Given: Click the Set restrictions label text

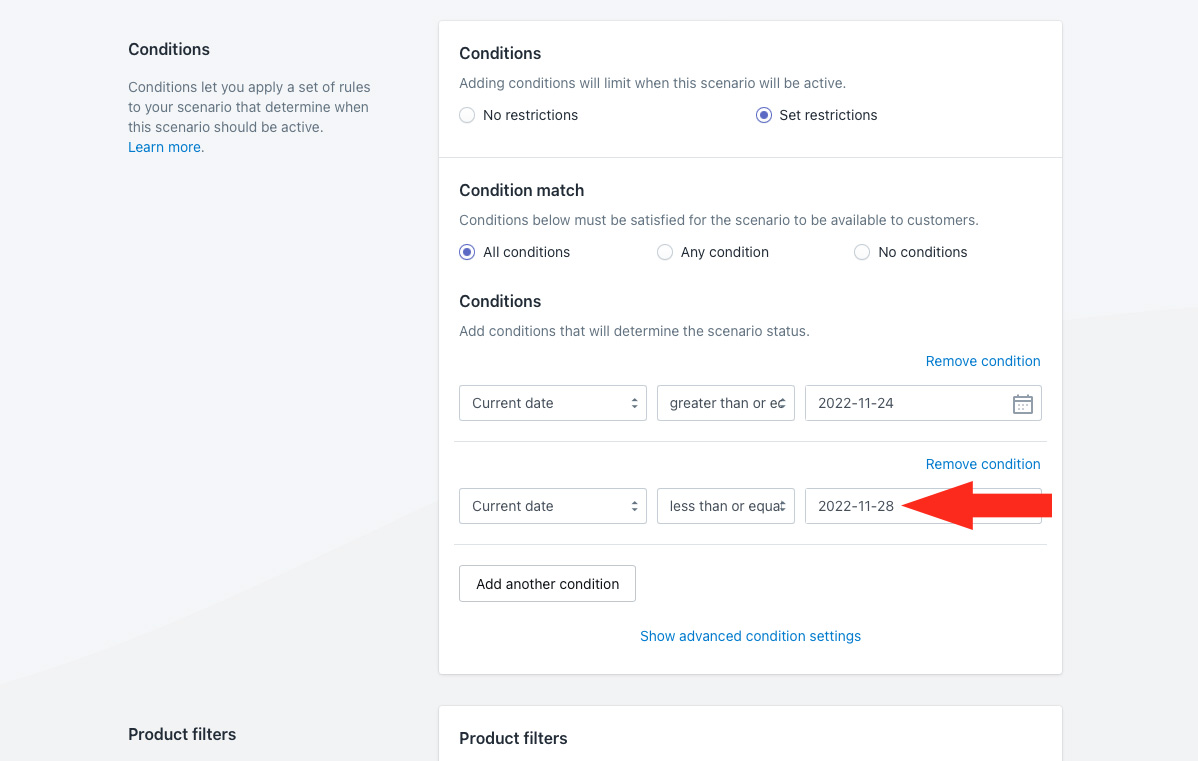Looking at the screenshot, I should point(828,115).
